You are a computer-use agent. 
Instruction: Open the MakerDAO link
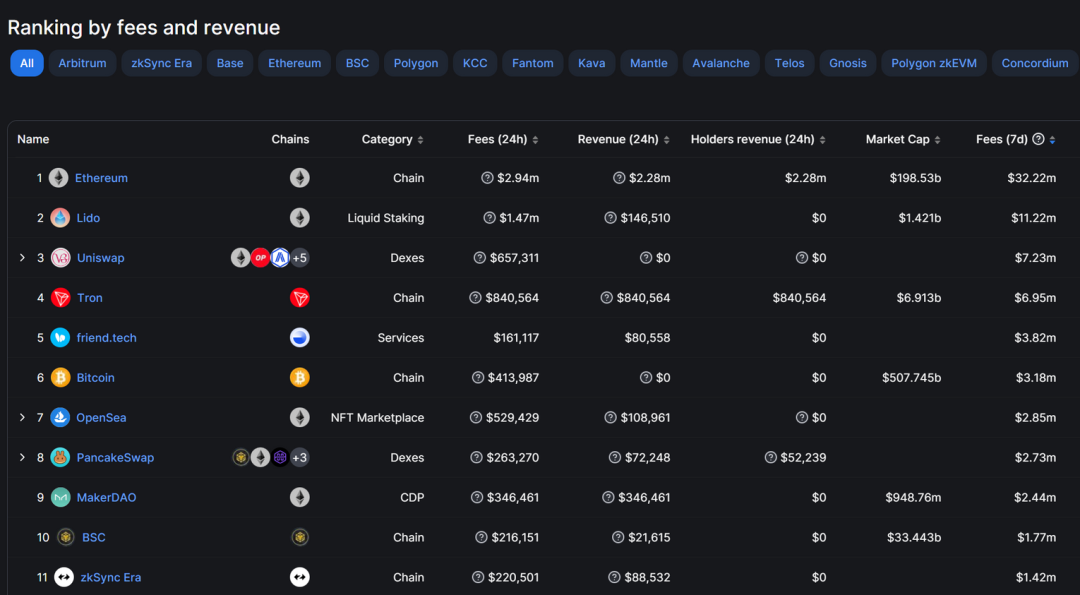click(x=107, y=497)
